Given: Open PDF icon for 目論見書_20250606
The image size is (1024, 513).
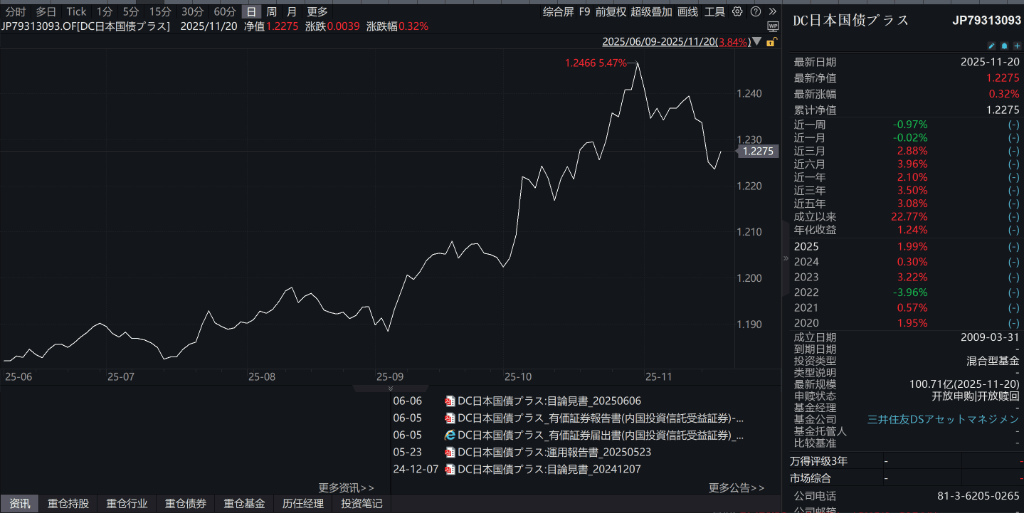Looking at the screenshot, I should [x=450, y=401].
